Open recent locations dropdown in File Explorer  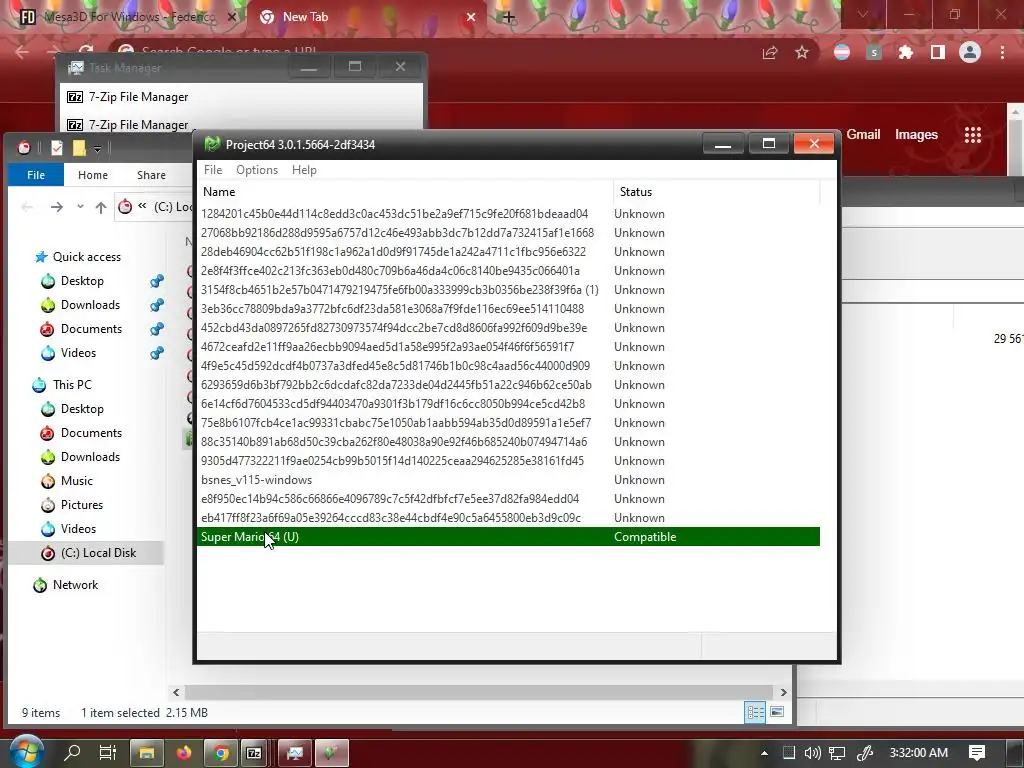point(80,207)
